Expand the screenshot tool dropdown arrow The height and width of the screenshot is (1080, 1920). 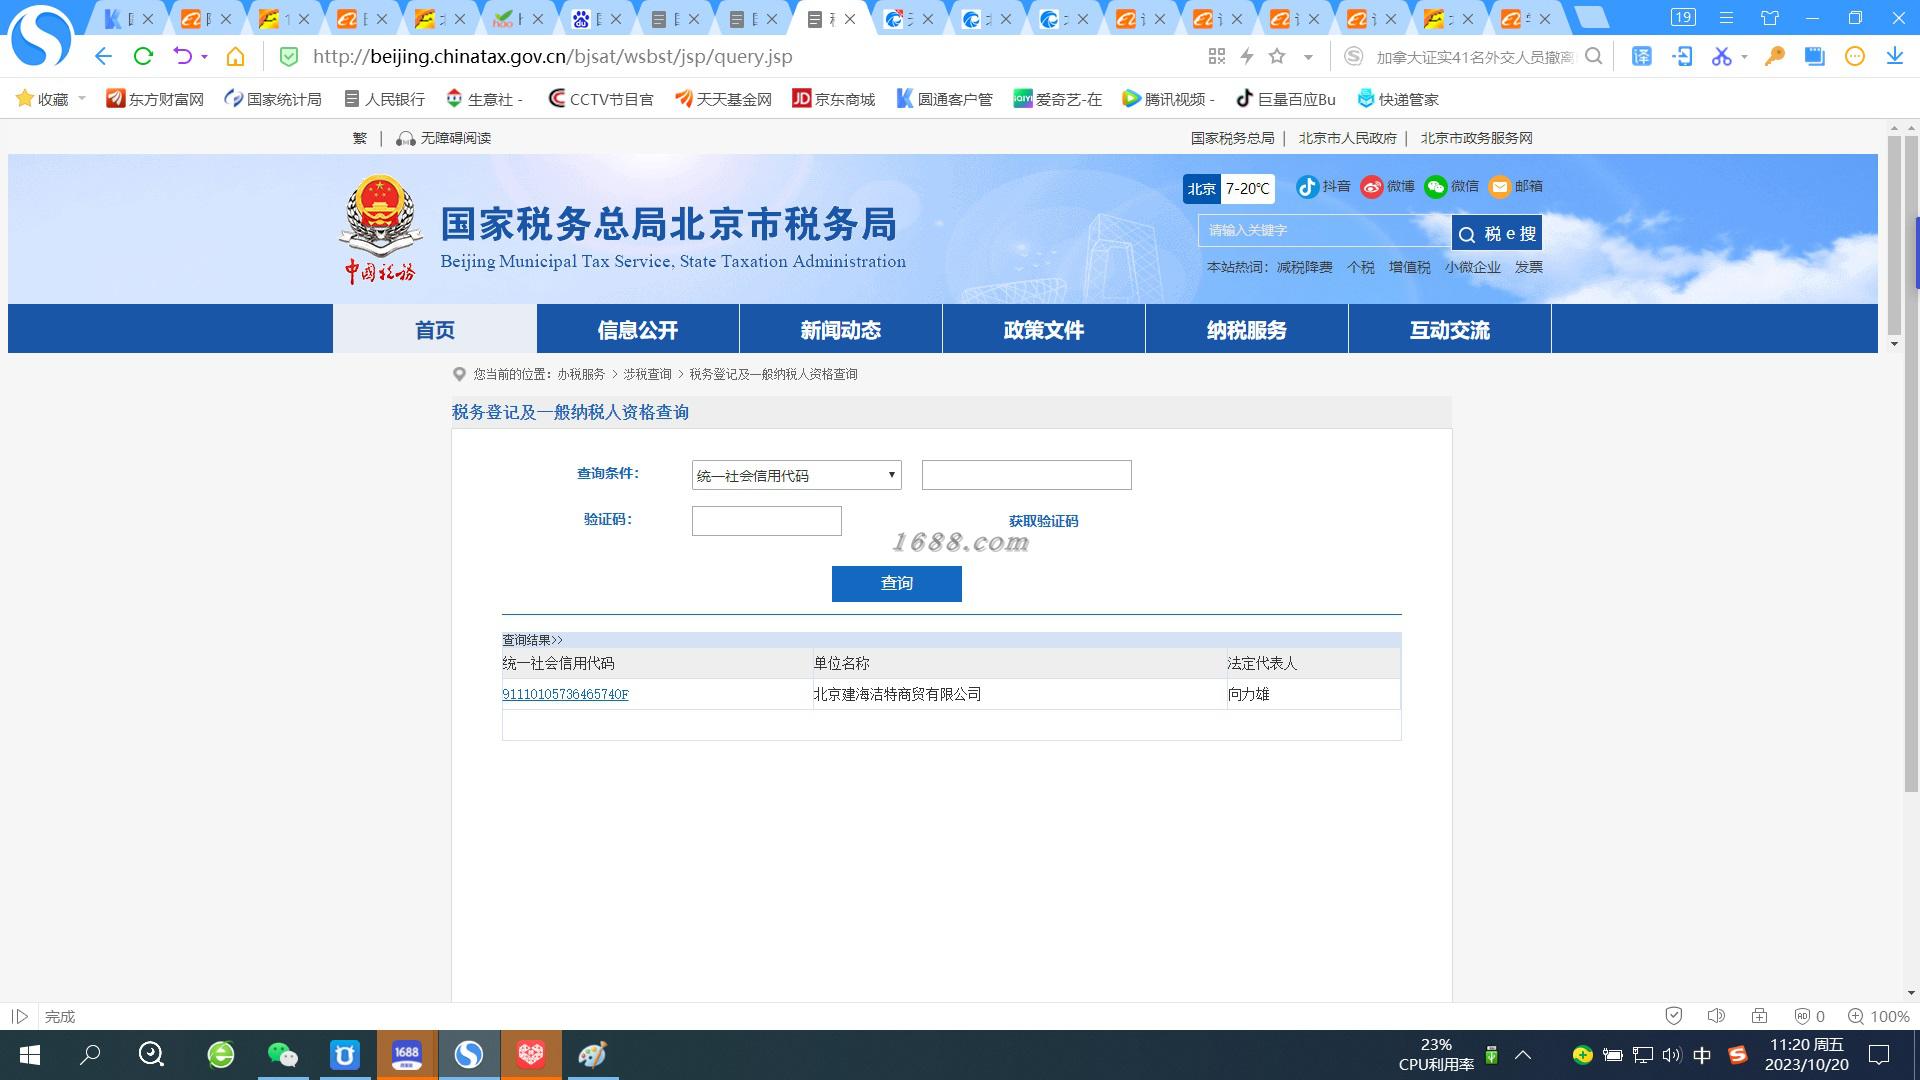point(1744,57)
